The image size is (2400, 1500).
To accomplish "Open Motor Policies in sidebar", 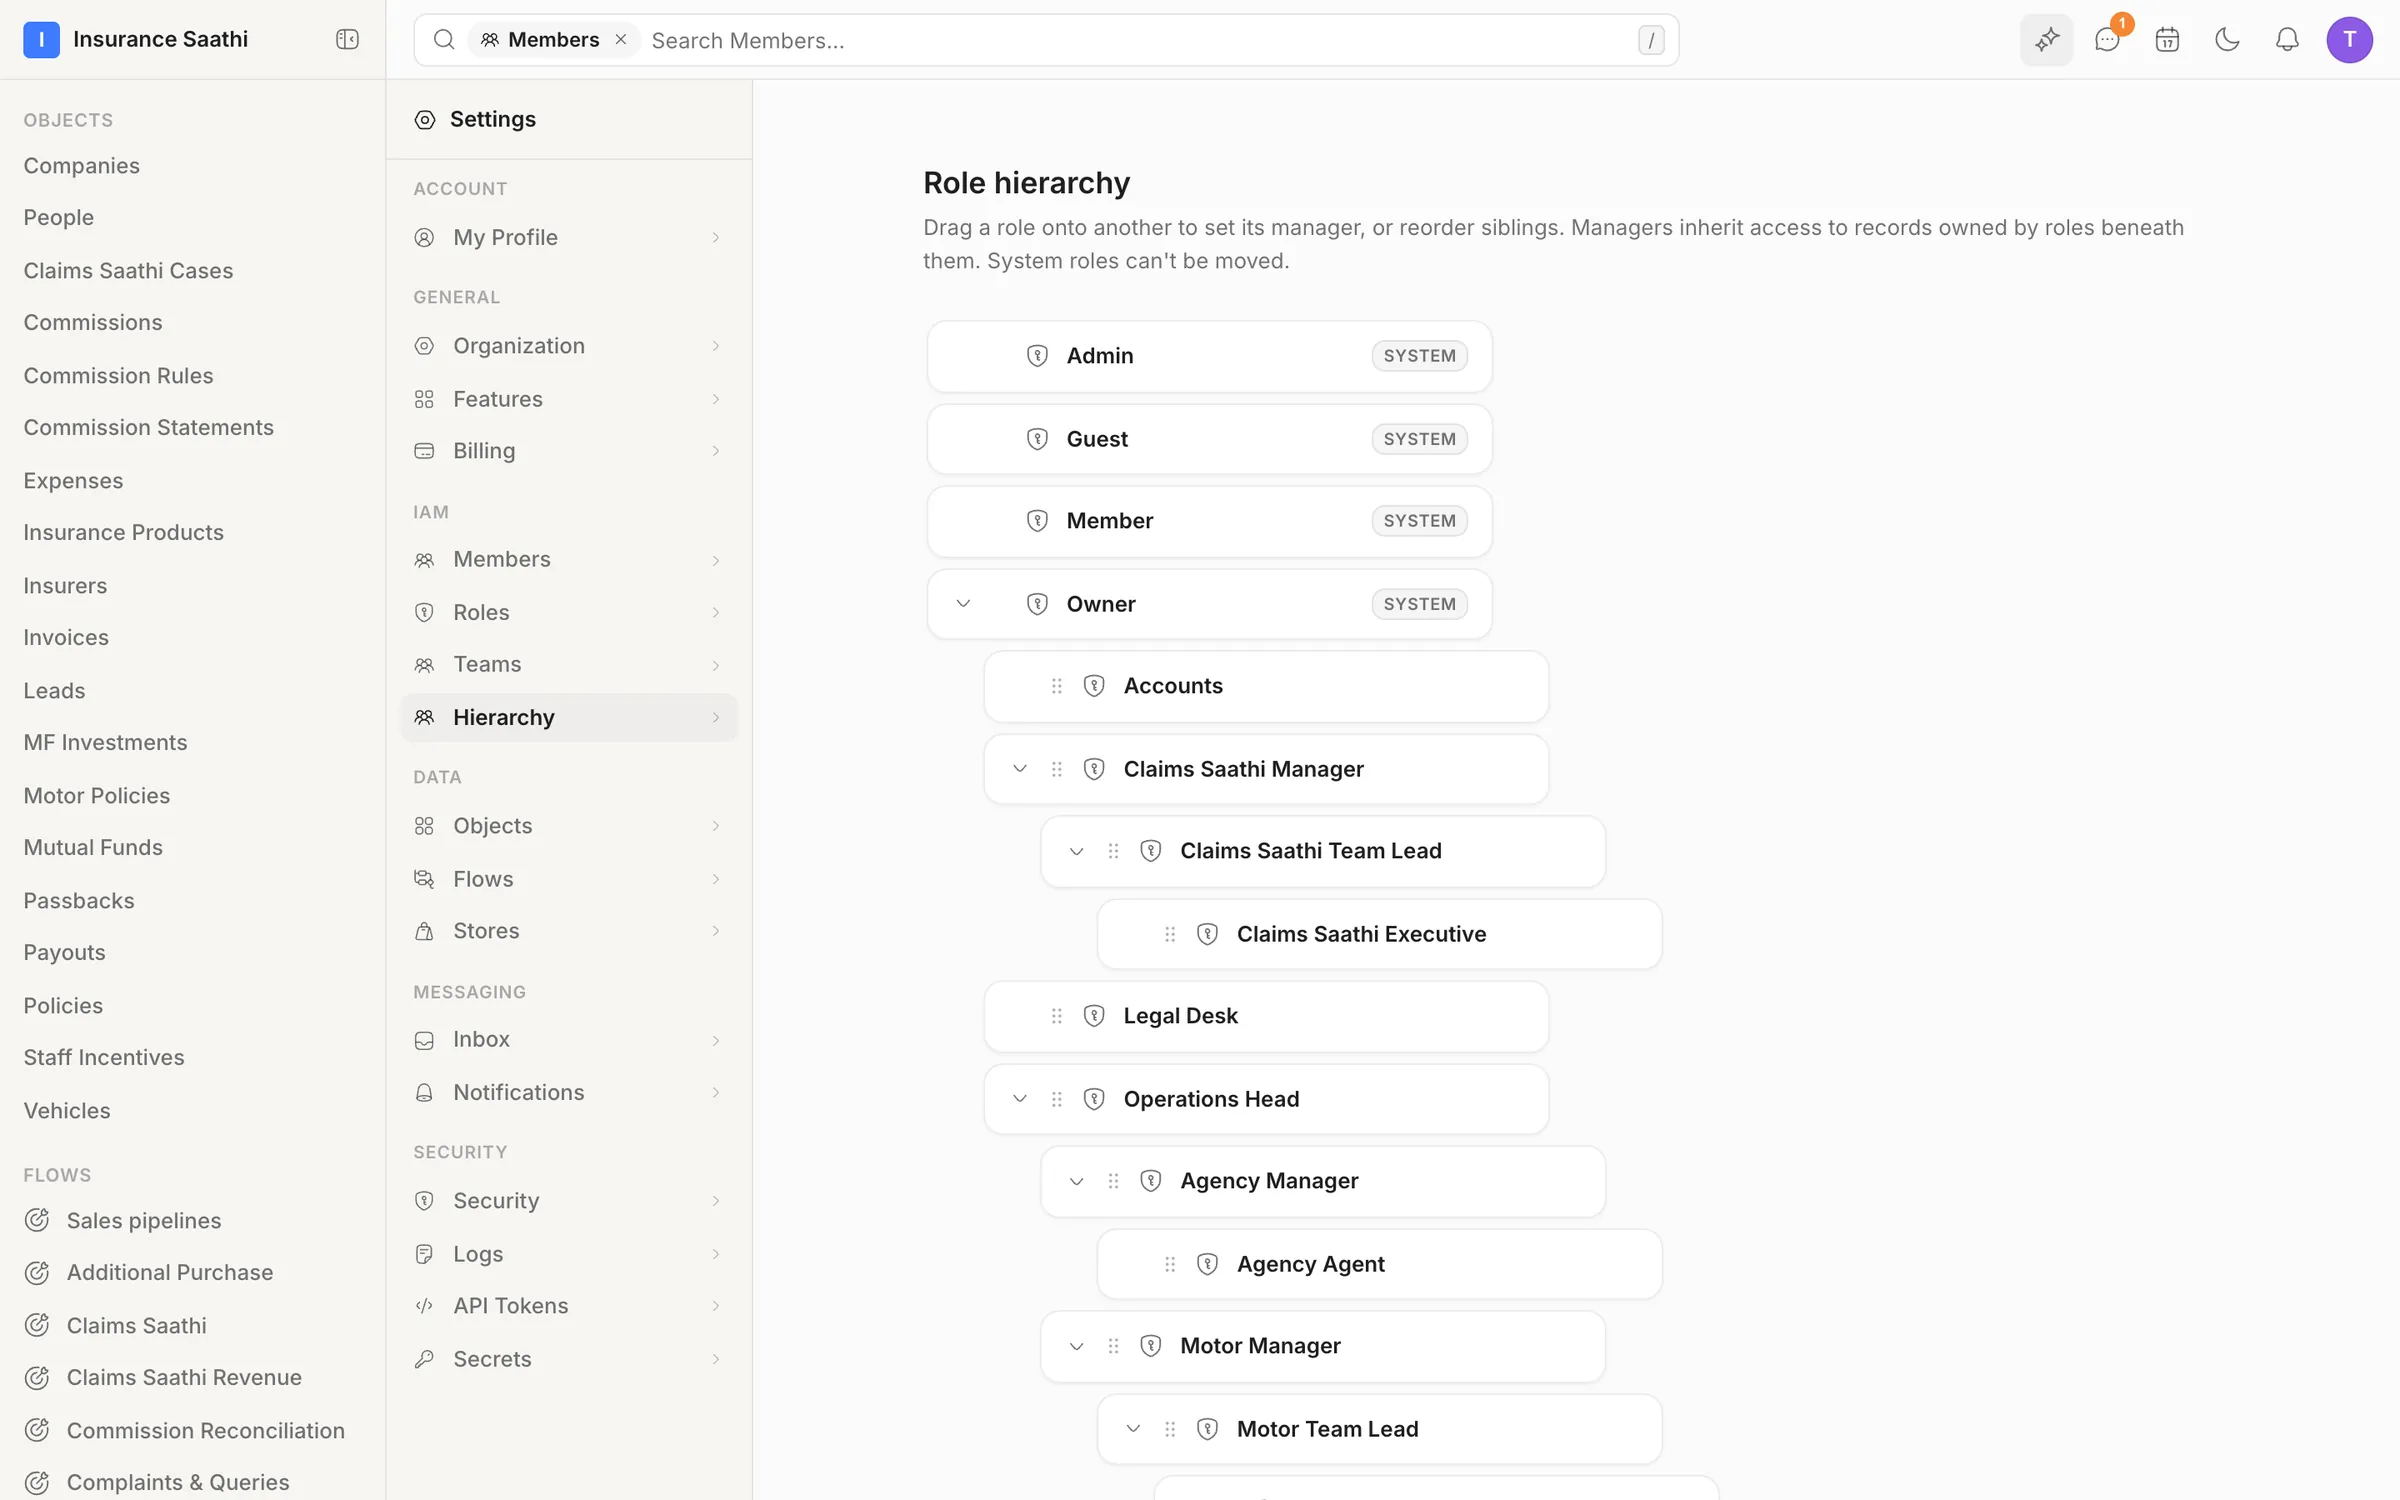I will 96,795.
